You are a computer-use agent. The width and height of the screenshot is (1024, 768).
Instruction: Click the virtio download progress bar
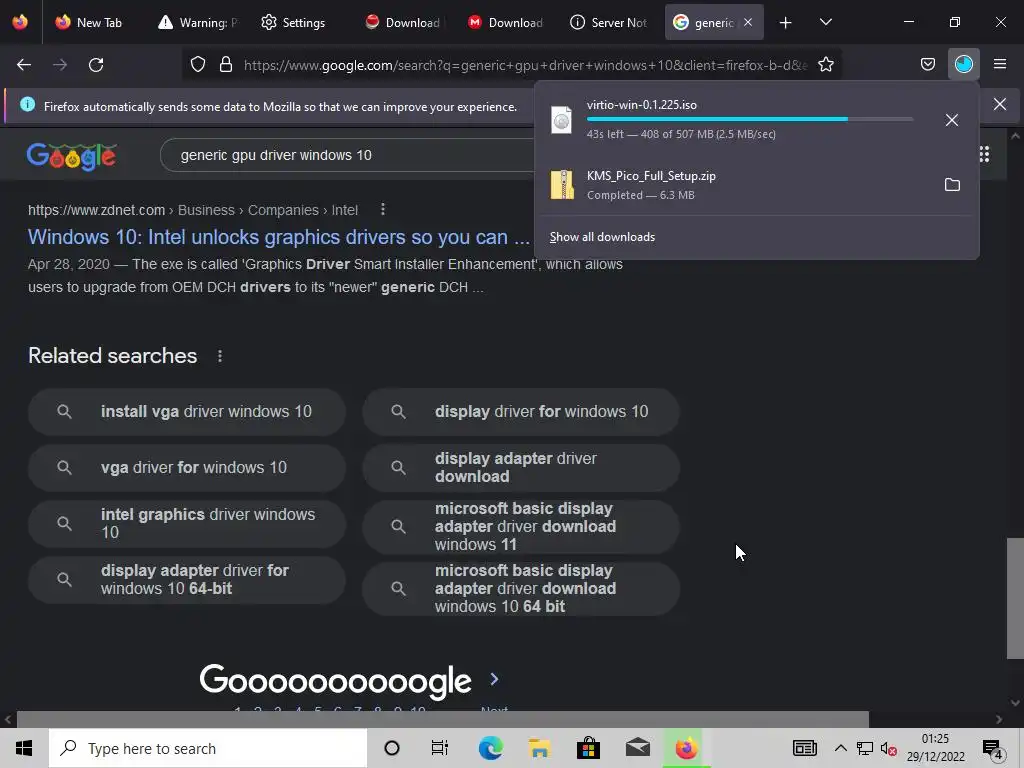click(750, 119)
